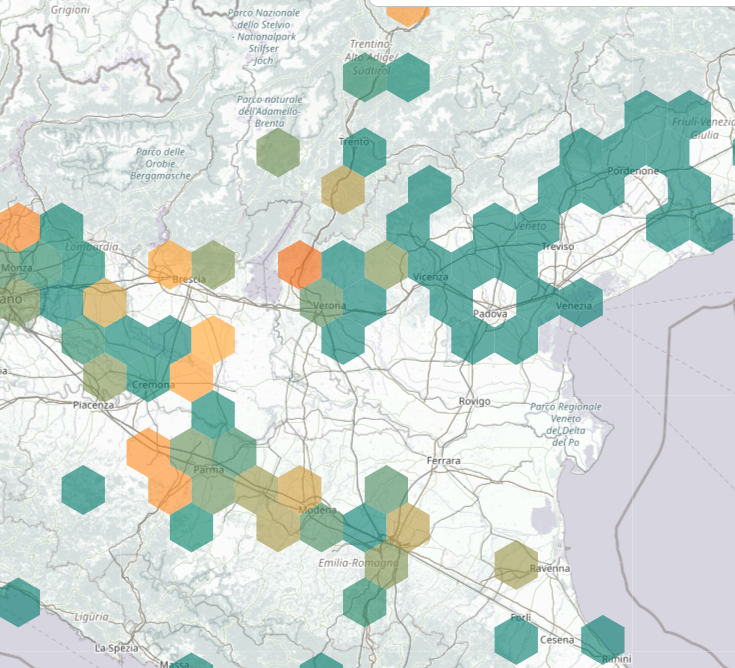This screenshot has width=735, height=668.
Task: Click the dark orange hexagon west of Verona
Action: (299, 265)
